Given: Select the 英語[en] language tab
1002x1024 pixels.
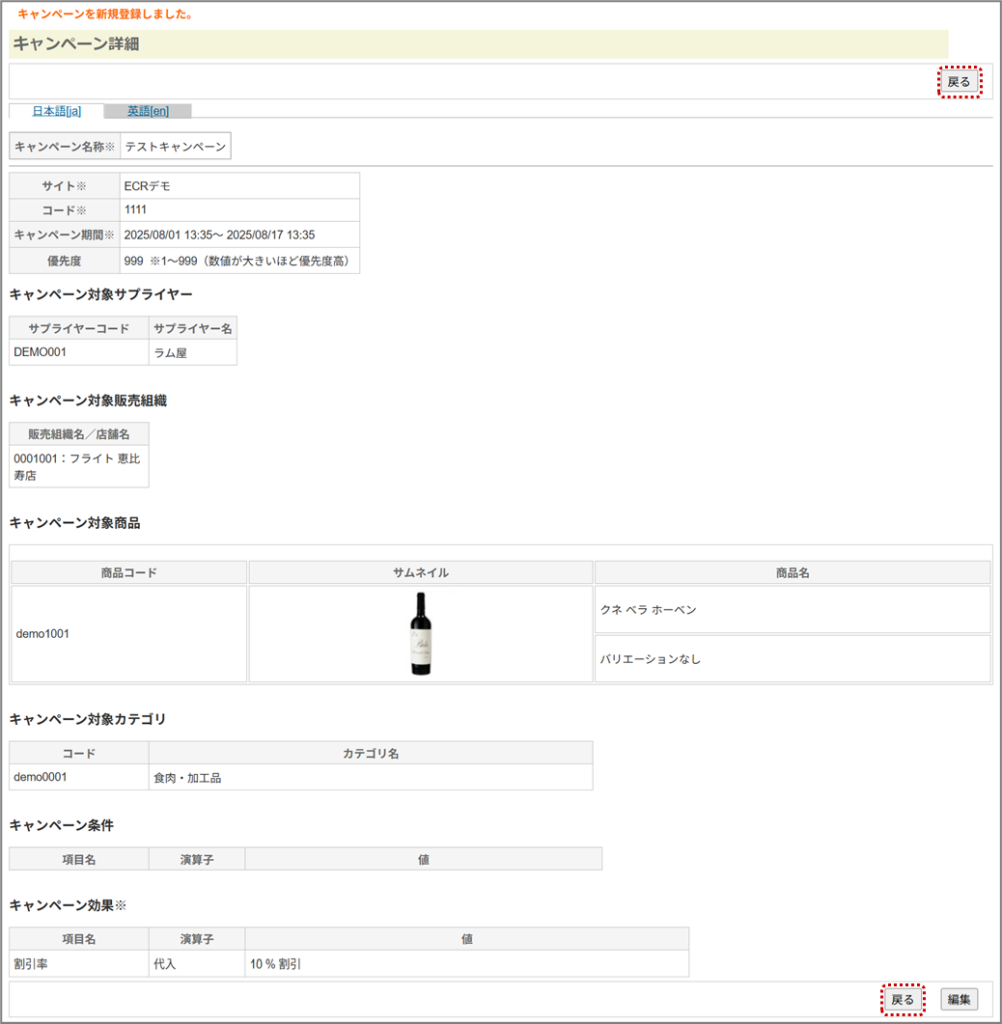Looking at the screenshot, I should click(x=148, y=111).
